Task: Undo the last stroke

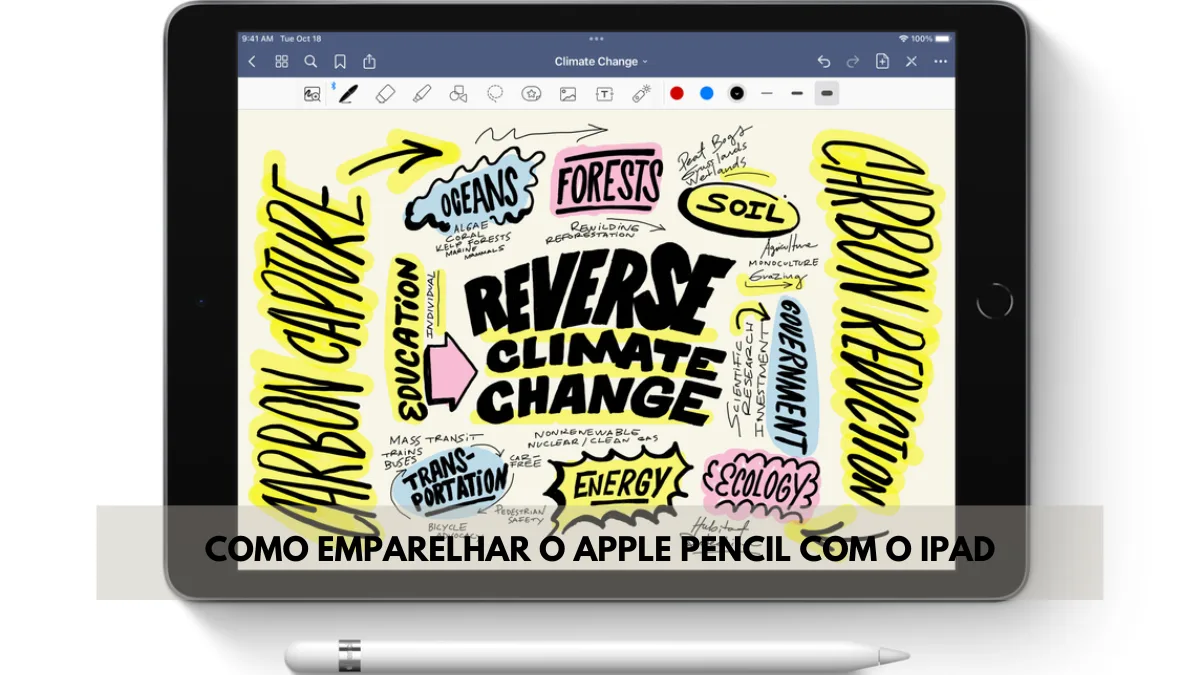Action: [823, 62]
